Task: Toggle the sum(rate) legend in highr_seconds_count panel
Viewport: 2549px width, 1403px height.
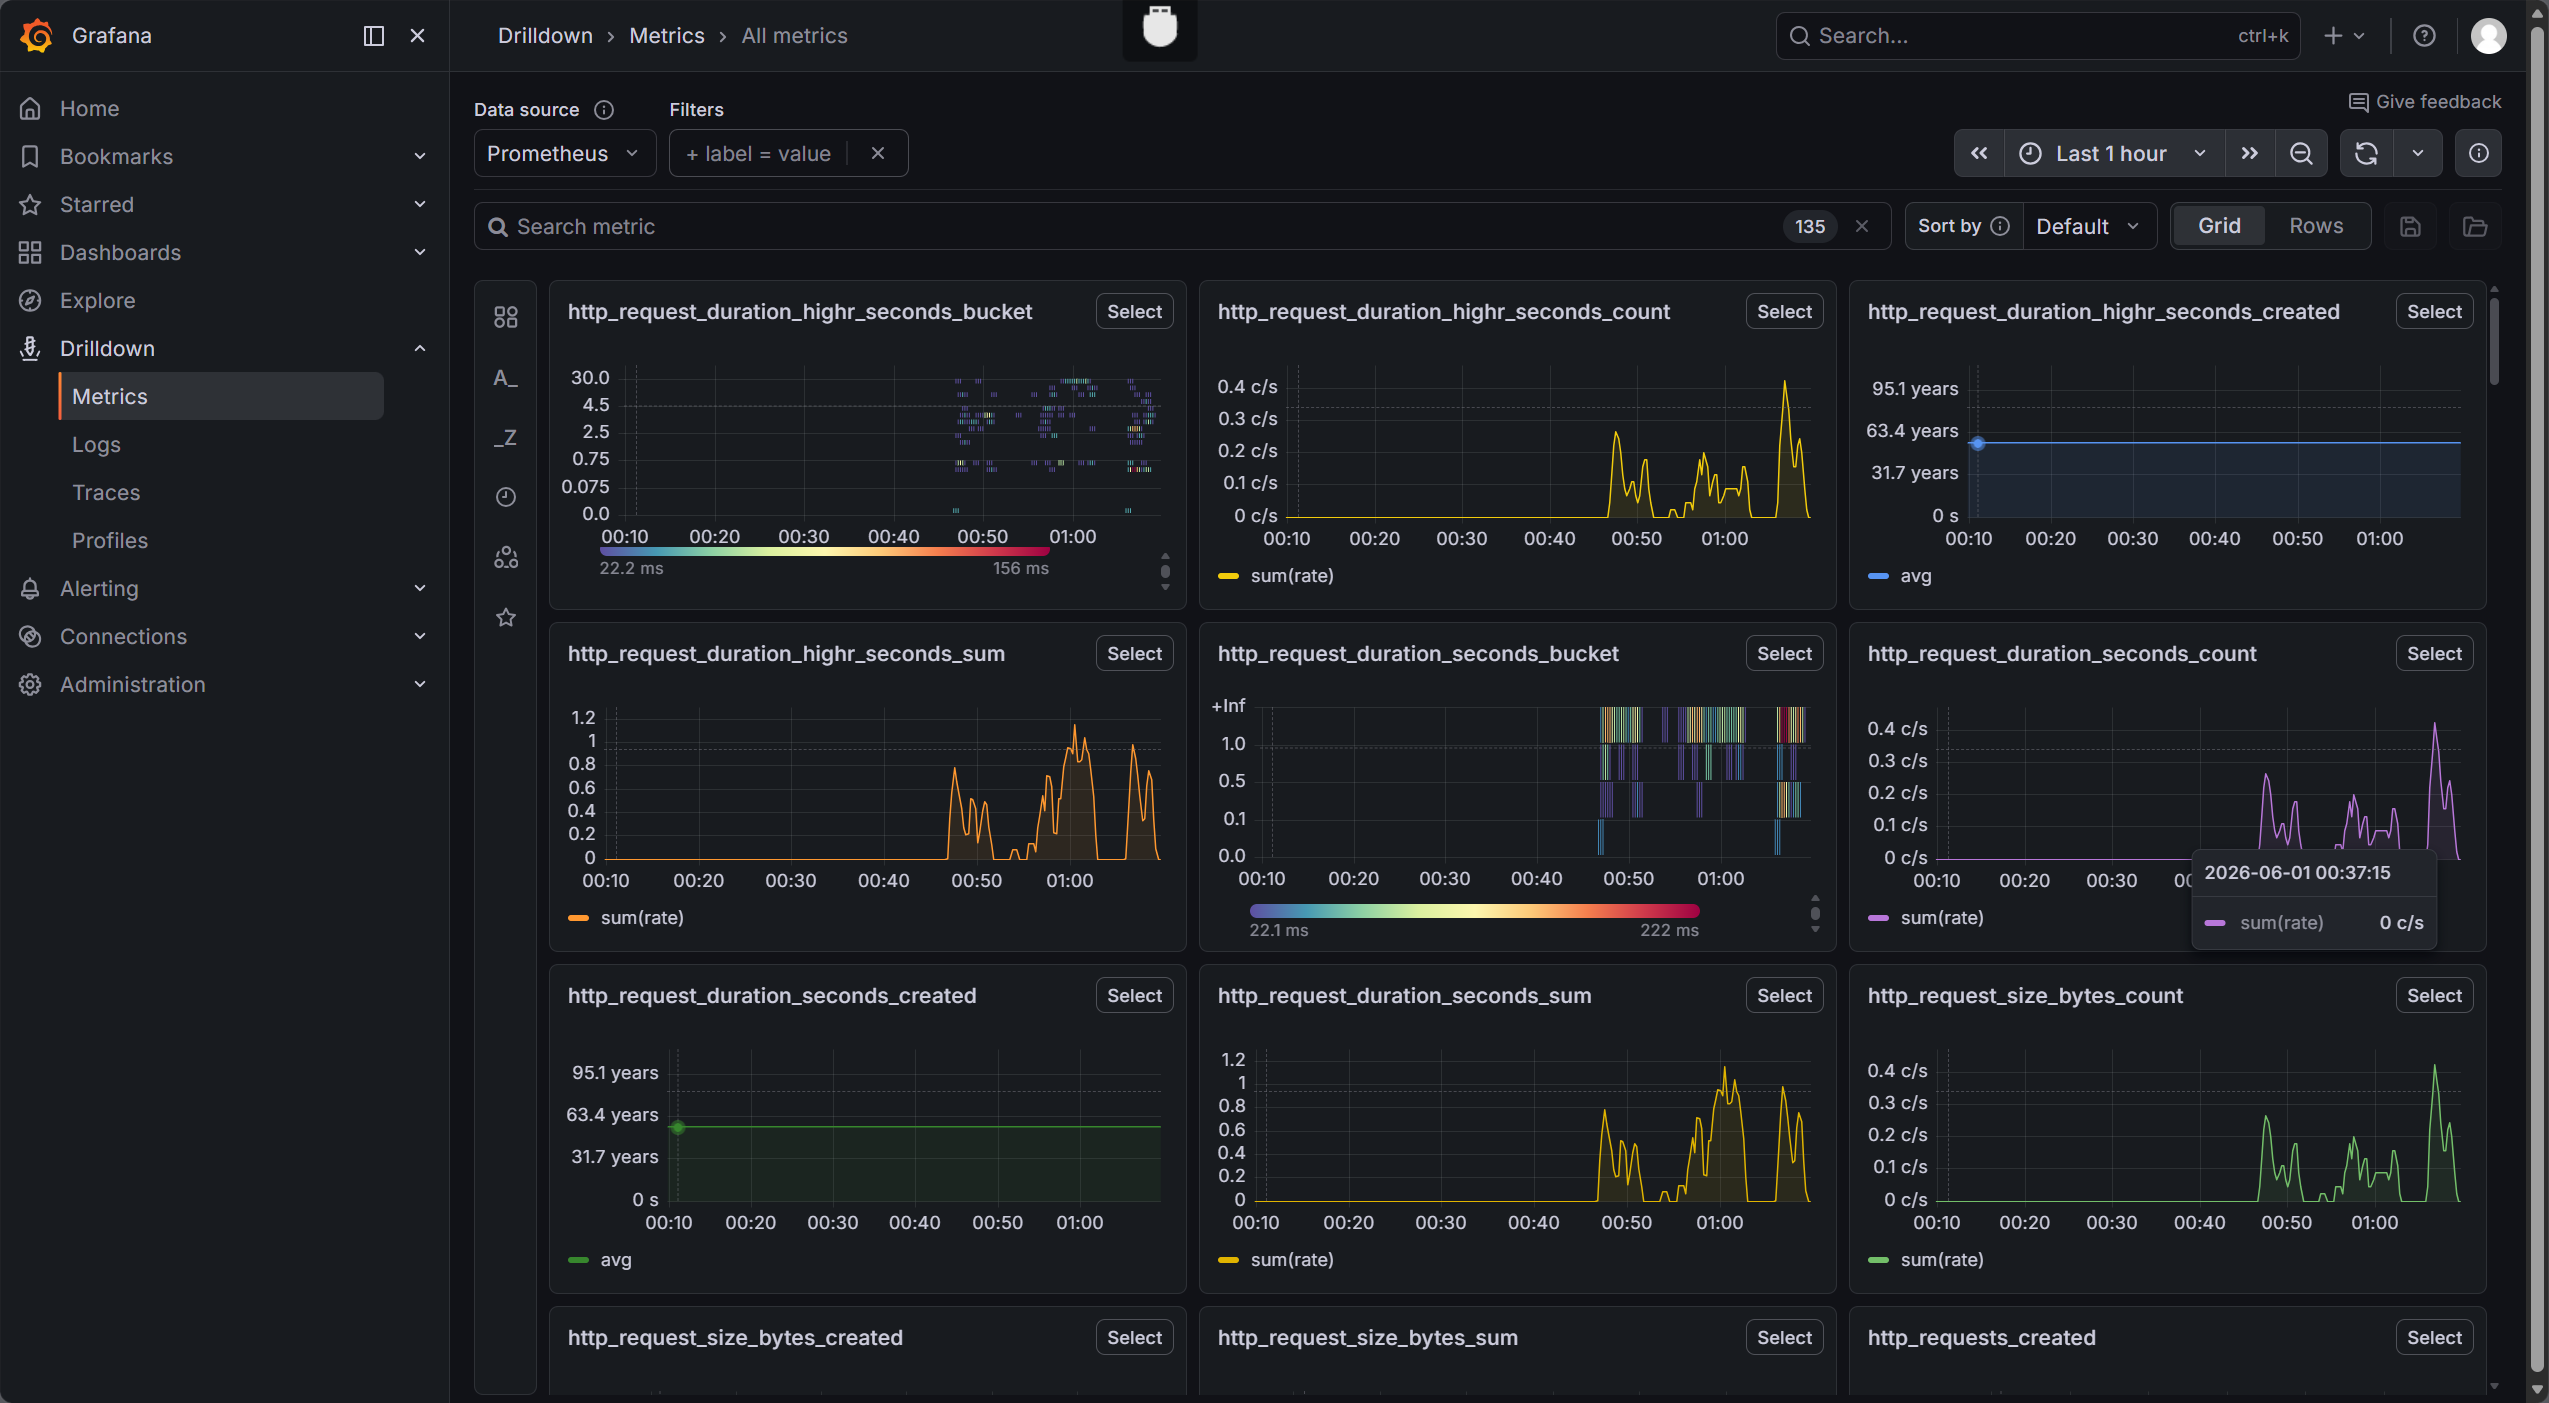Action: pyautogui.click(x=1277, y=576)
